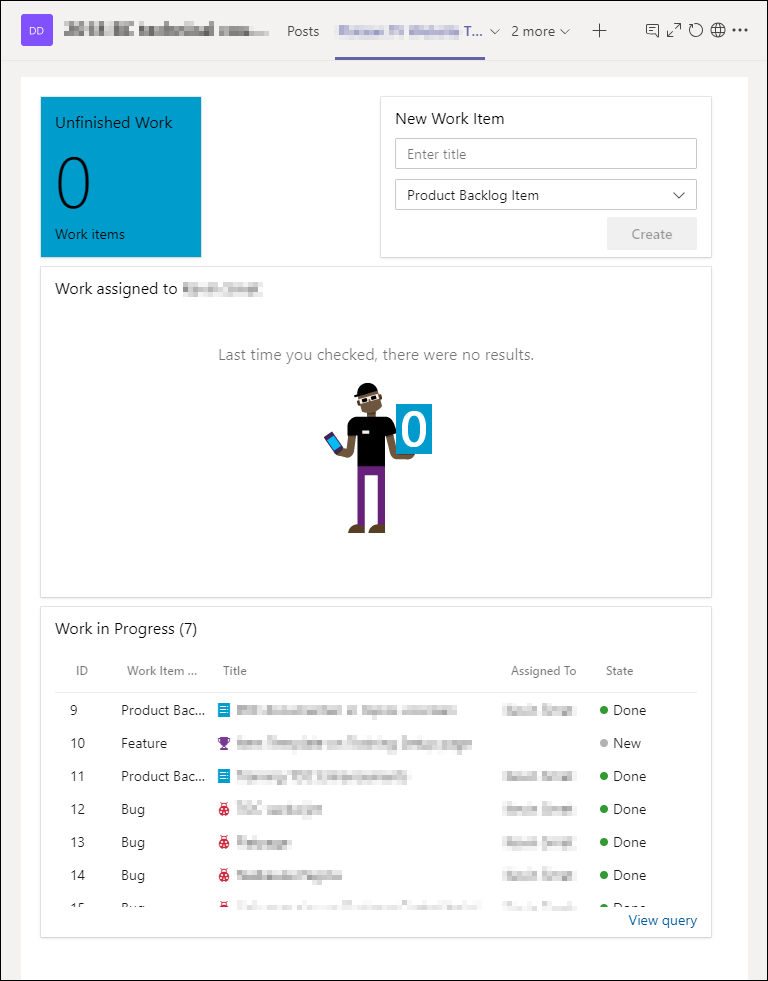This screenshot has width=768, height=981.
Task: Sort by the Title column header
Action: coord(235,671)
